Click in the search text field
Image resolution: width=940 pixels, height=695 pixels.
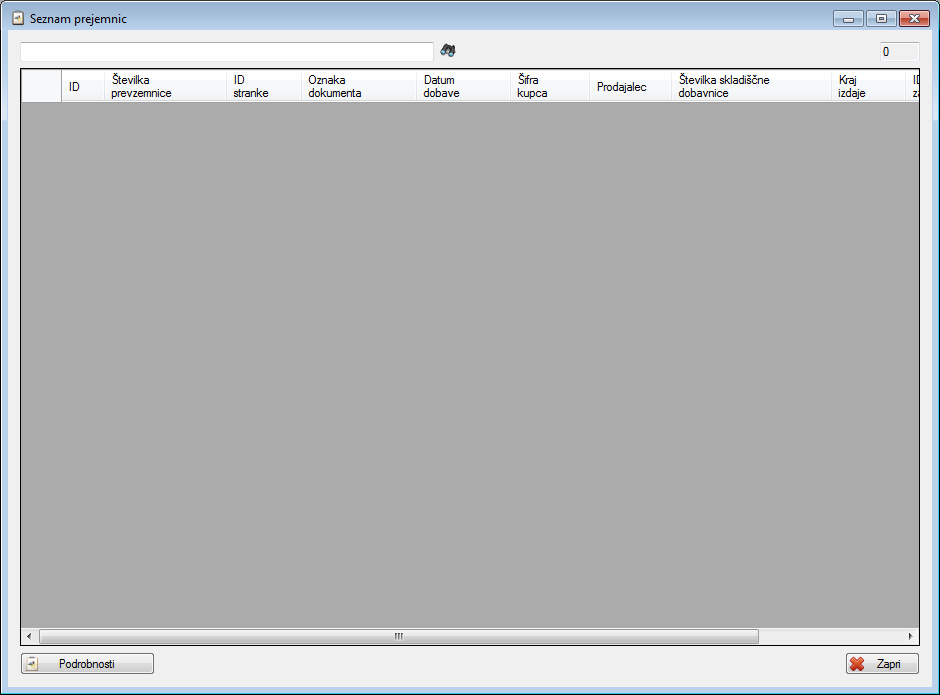pos(226,52)
